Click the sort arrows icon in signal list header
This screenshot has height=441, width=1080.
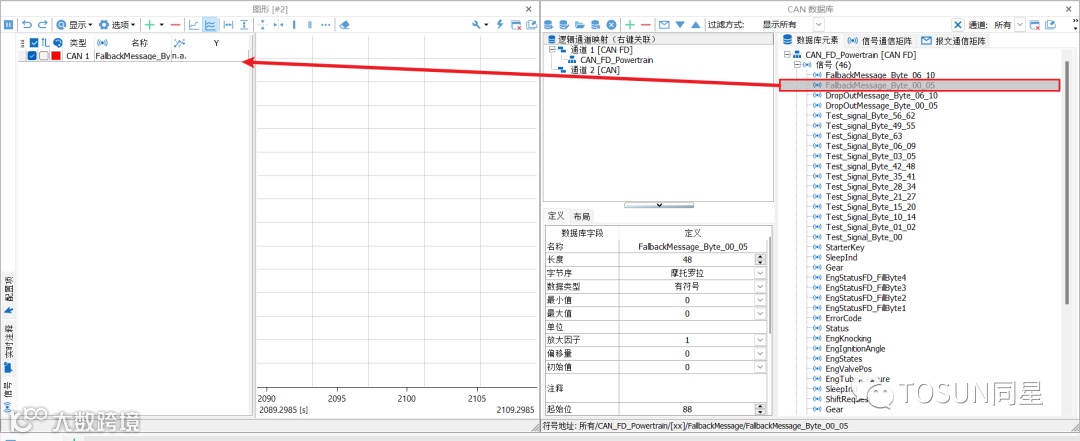tap(45, 43)
